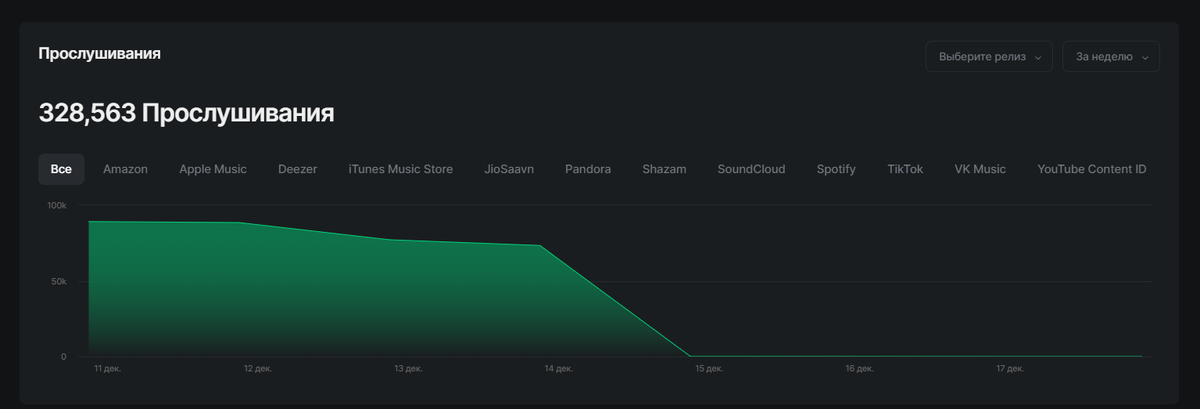Switch to the Apple Music tab
This screenshot has height=409, width=1200.
(x=213, y=169)
